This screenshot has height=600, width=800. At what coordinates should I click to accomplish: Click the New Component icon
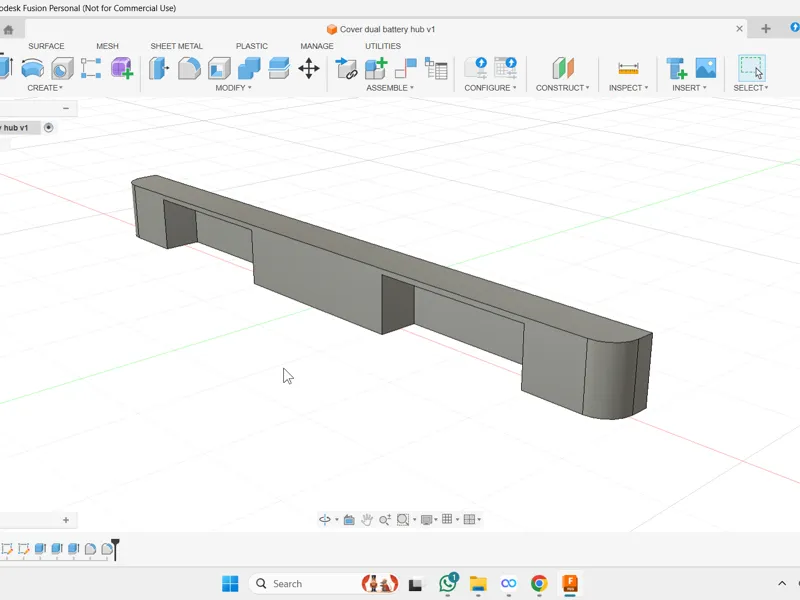[376, 68]
